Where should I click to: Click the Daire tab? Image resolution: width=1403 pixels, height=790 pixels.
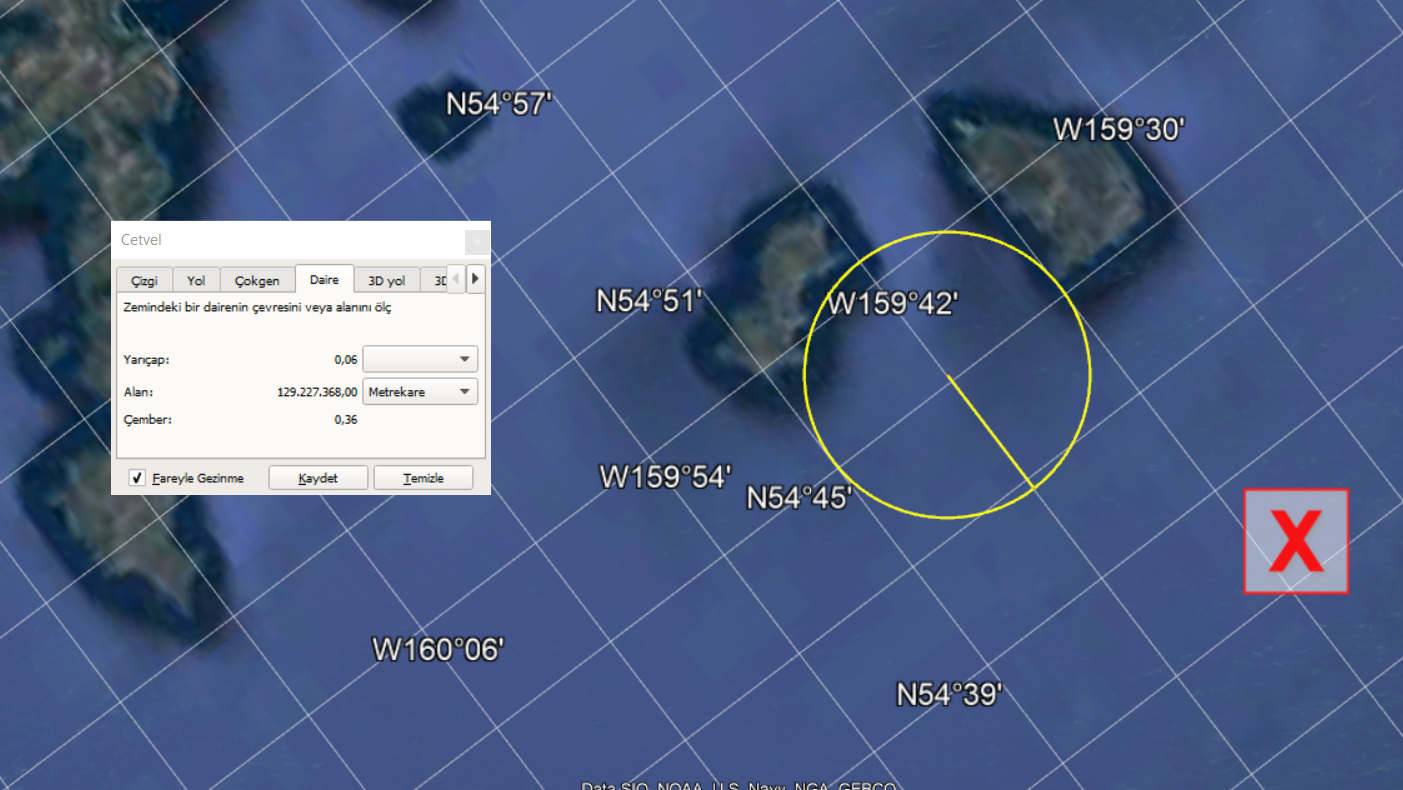click(324, 279)
